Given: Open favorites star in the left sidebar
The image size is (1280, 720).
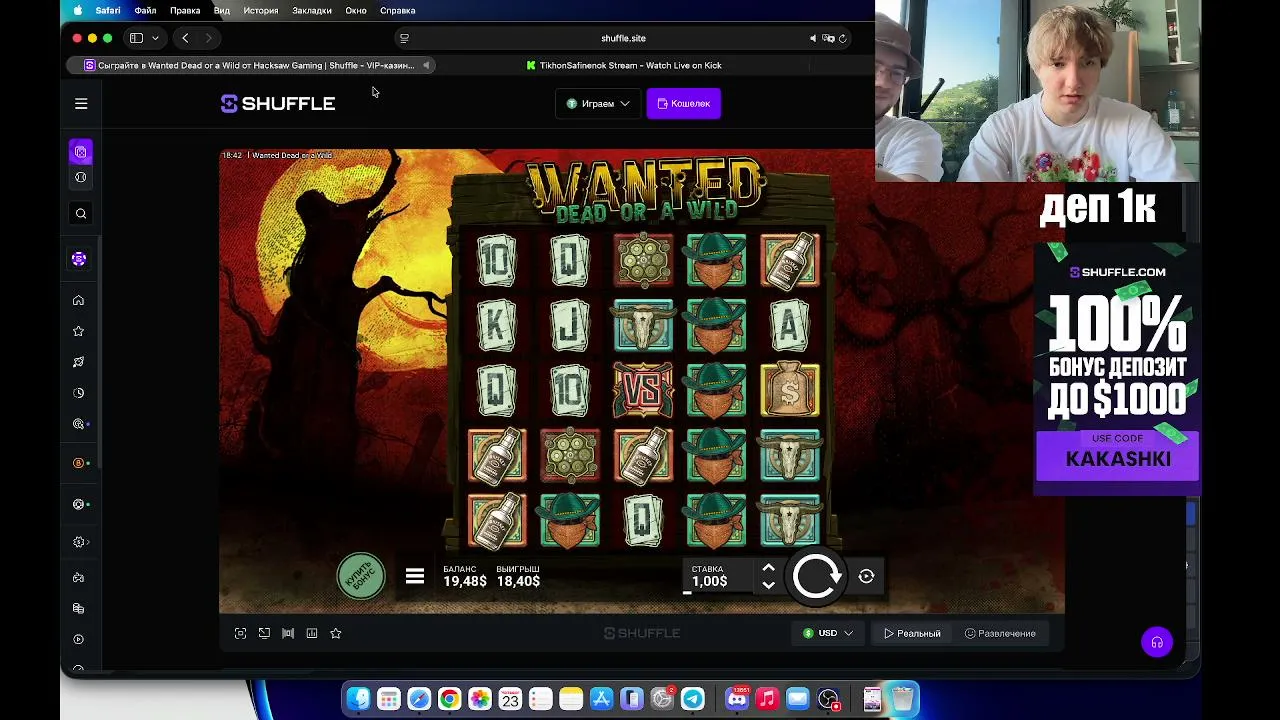Looking at the screenshot, I should (x=78, y=331).
